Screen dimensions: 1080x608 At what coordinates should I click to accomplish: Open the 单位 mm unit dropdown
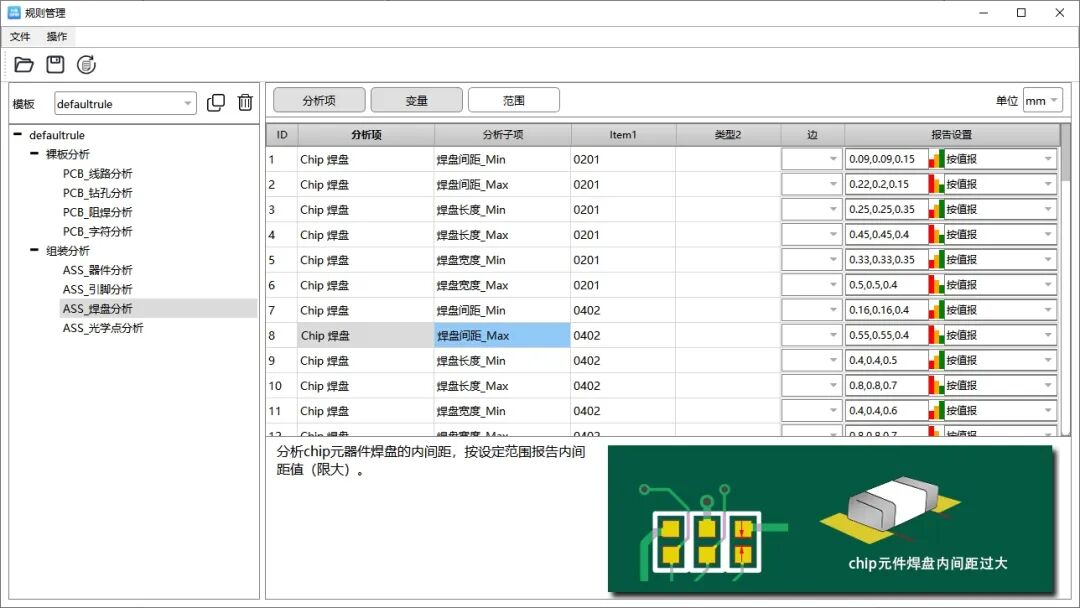[1042, 101]
